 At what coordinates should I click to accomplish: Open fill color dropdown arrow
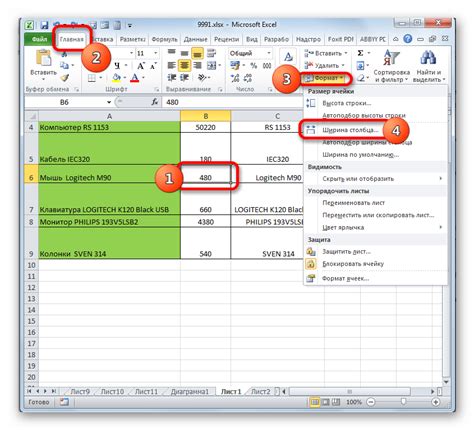coord(124,78)
